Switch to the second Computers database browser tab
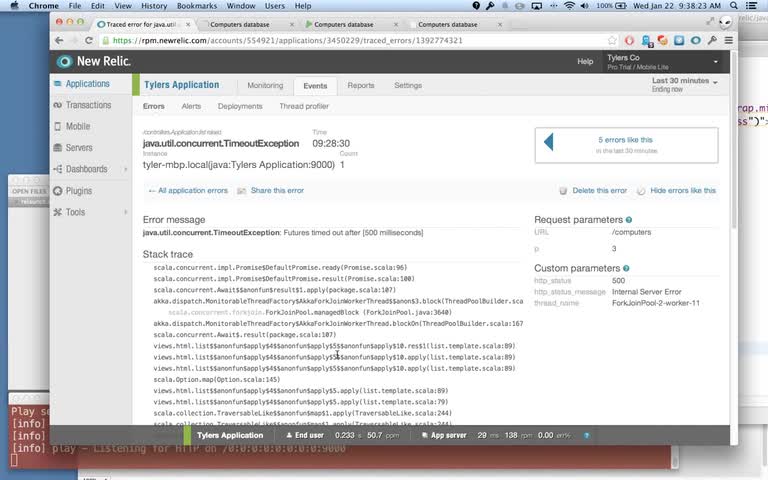 click(343, 24)
